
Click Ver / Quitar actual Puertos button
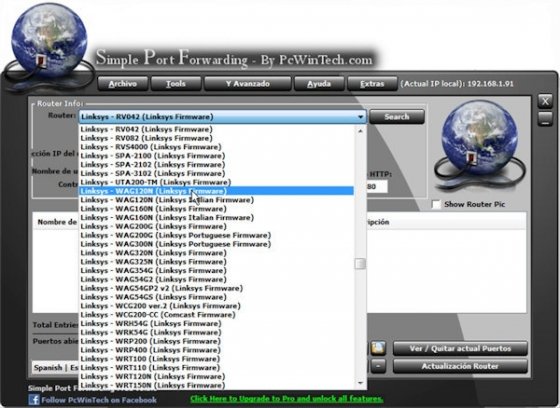tap(460, 348)
